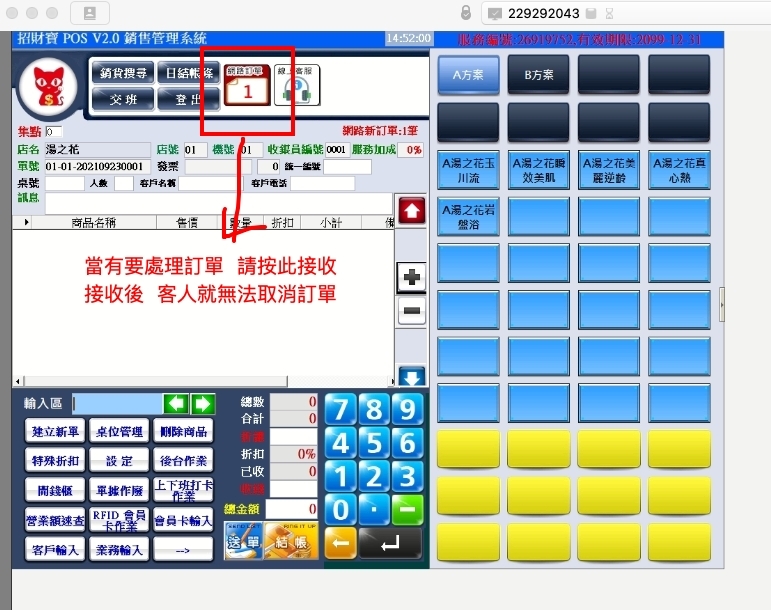The image size is (771, 610).
Task: Tap keypad digit 6
Action: [x=408, y=443]
